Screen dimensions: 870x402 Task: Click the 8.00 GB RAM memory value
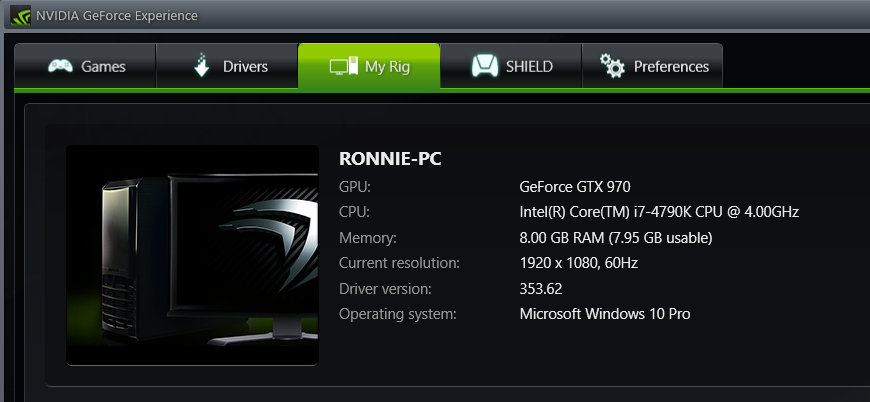click(x=616, y=238)
